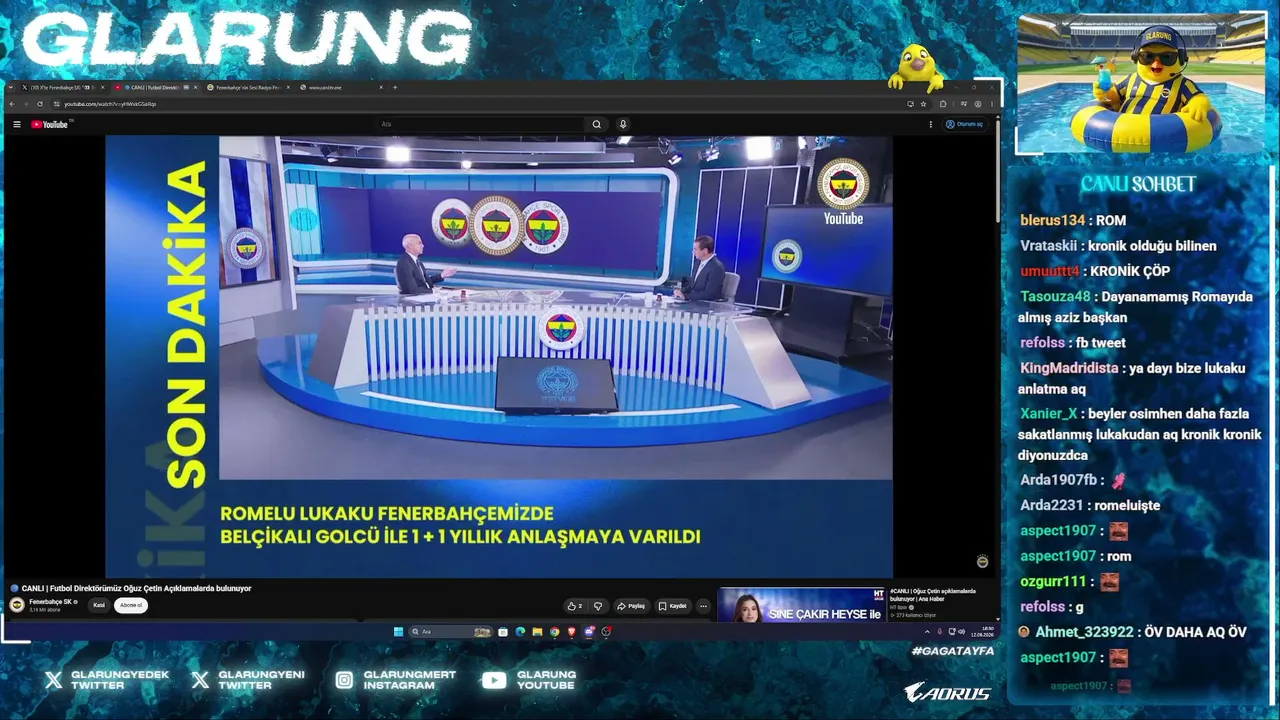Select chat username Vrataskii
This screenshot has width=1280, height=720.
(1048, 246)
